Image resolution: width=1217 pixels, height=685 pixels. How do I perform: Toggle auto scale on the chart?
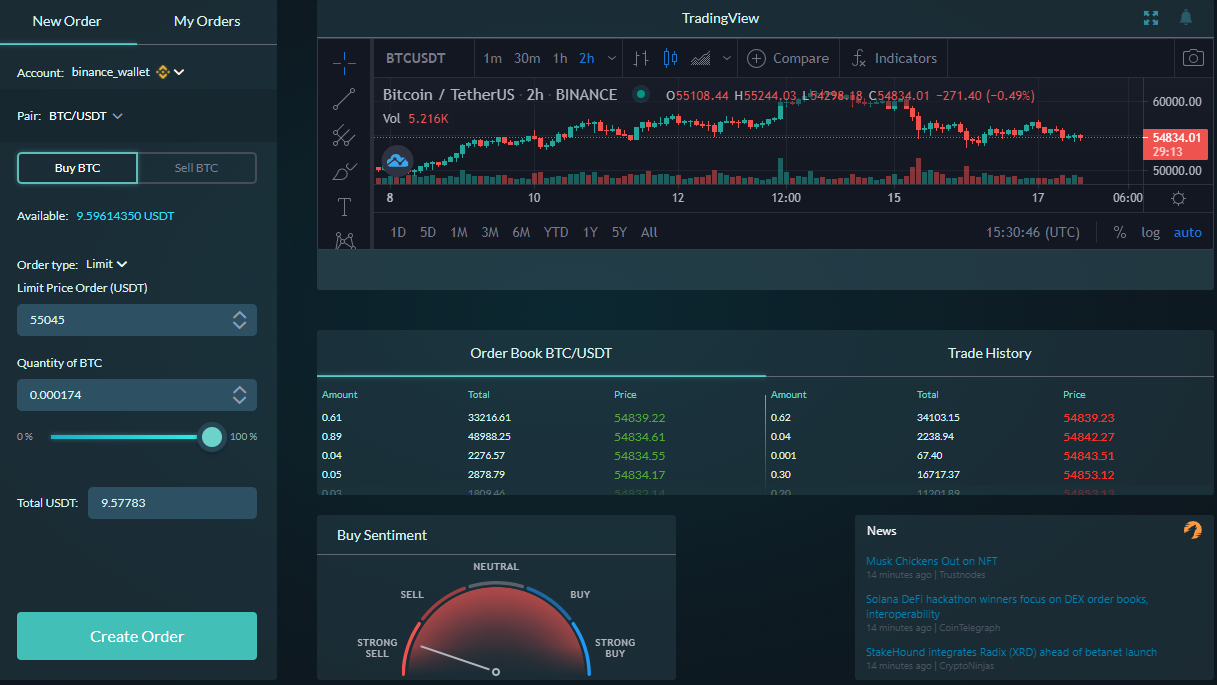pyautogui.click(x=1188, y=232)
